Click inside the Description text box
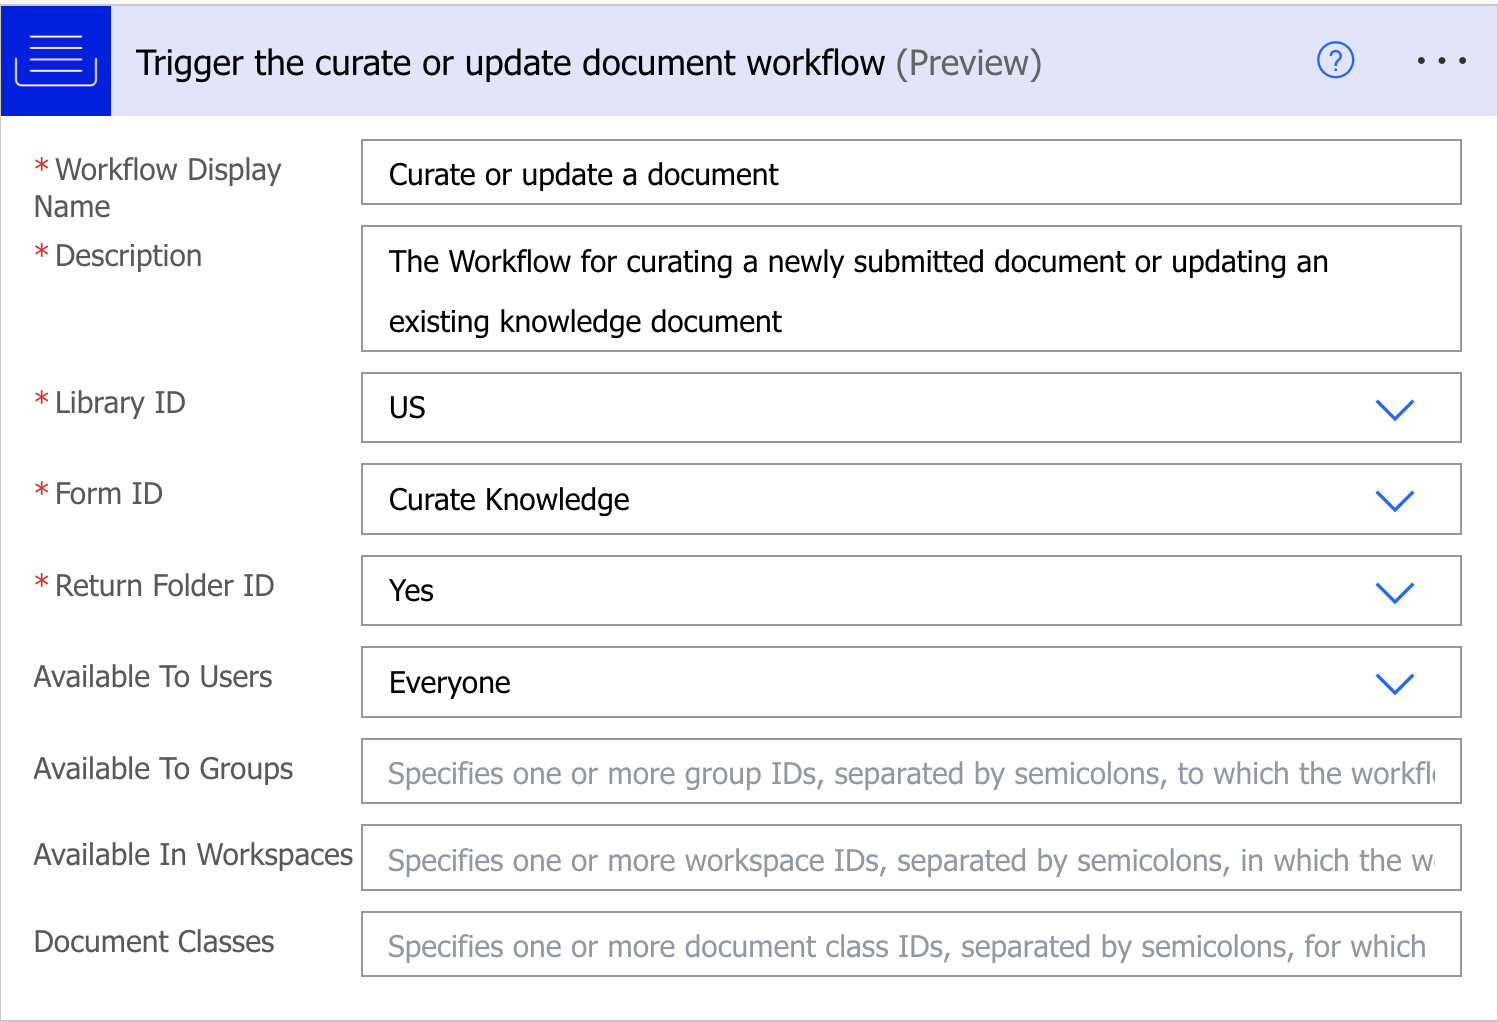This screenshot has height=1022, width=1498. pyautogui.click(x=910, y=289)
